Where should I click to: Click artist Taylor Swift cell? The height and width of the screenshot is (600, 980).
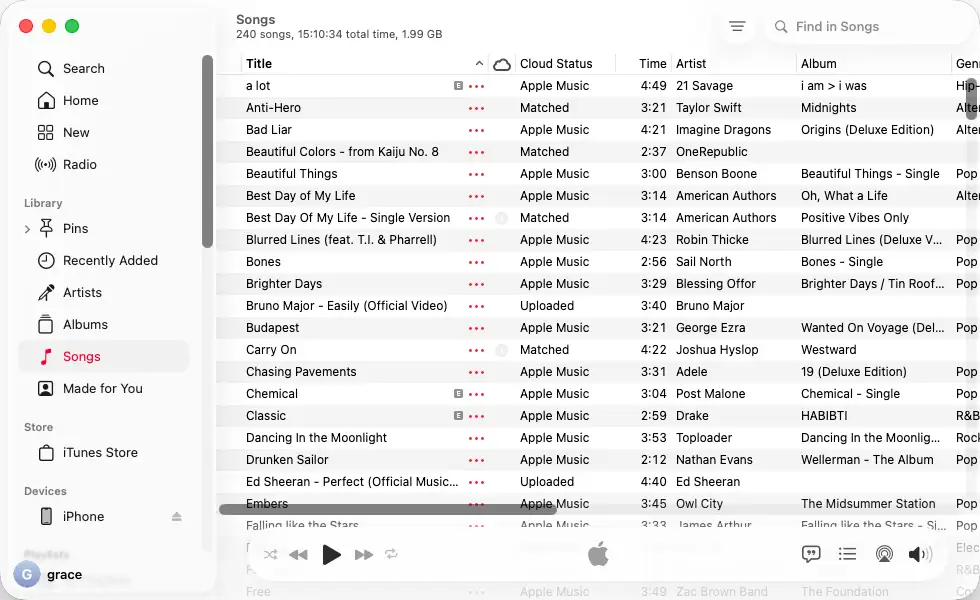point(709,108)
